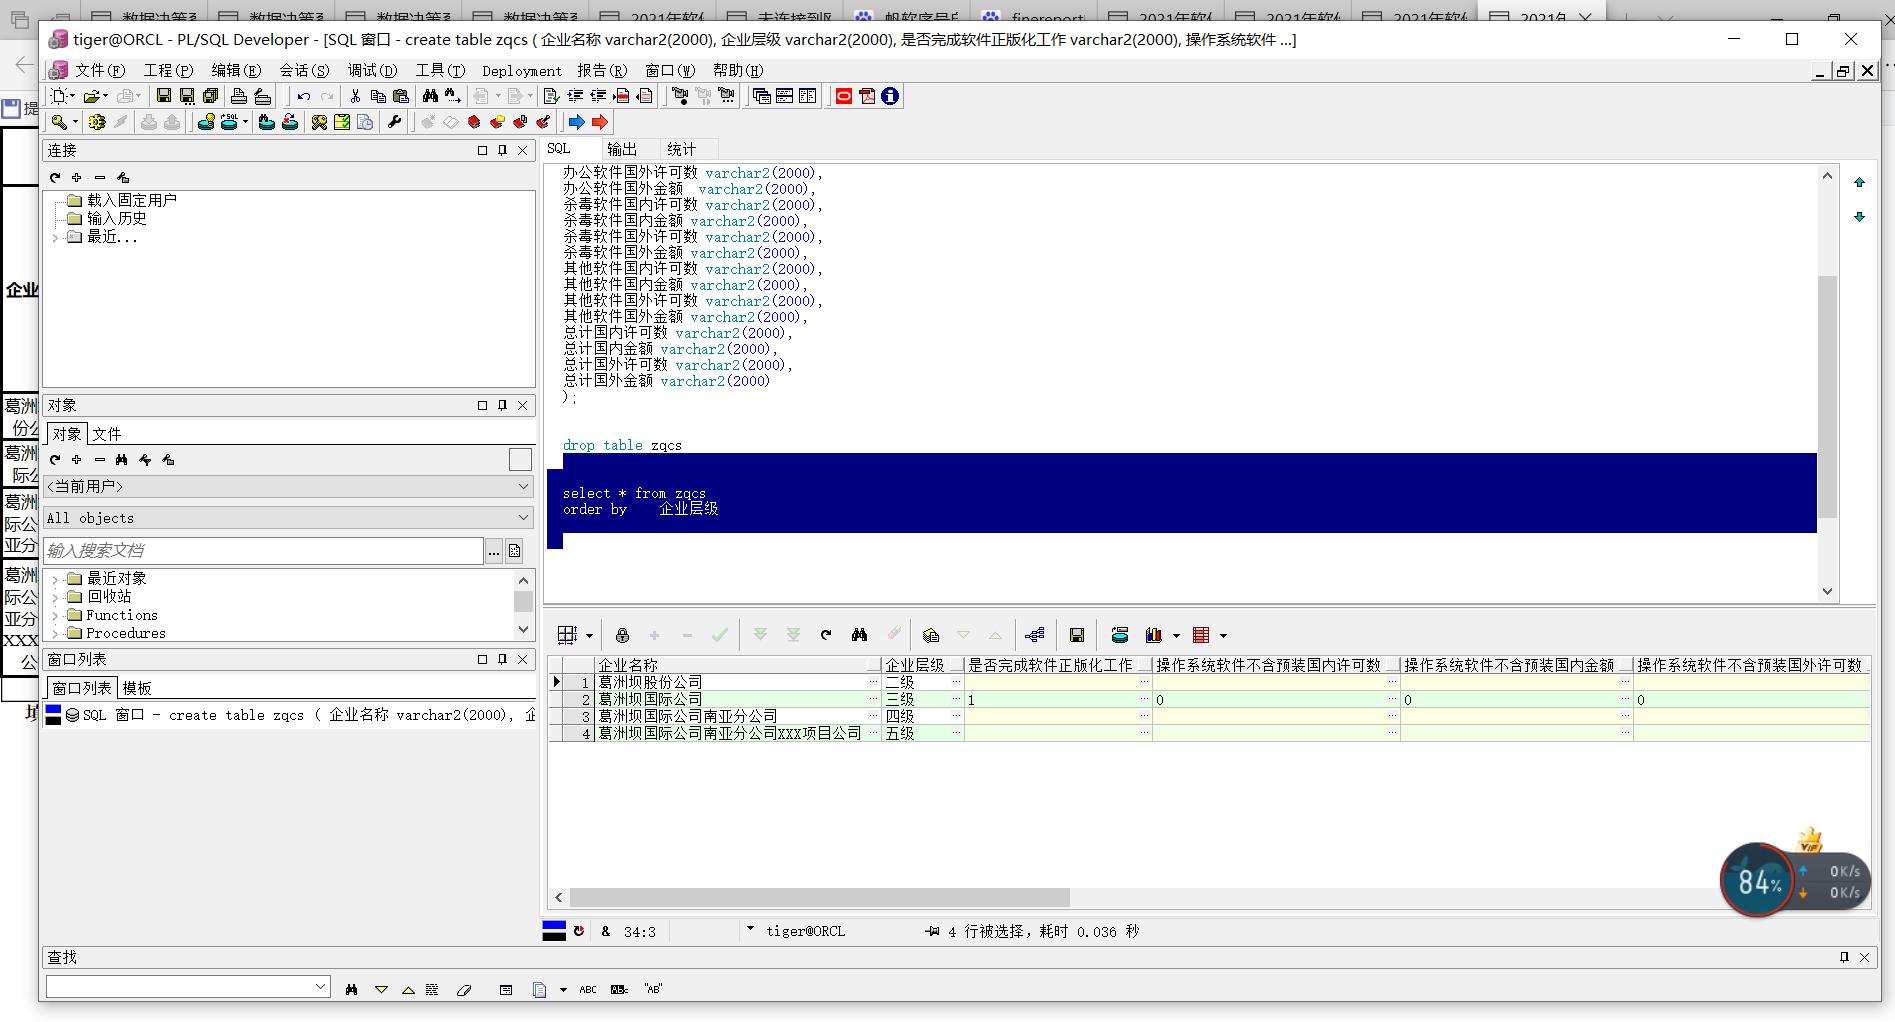Open the grid layout dropdown arrow
The image size is (1895, 1022).
tap(589, 636)
